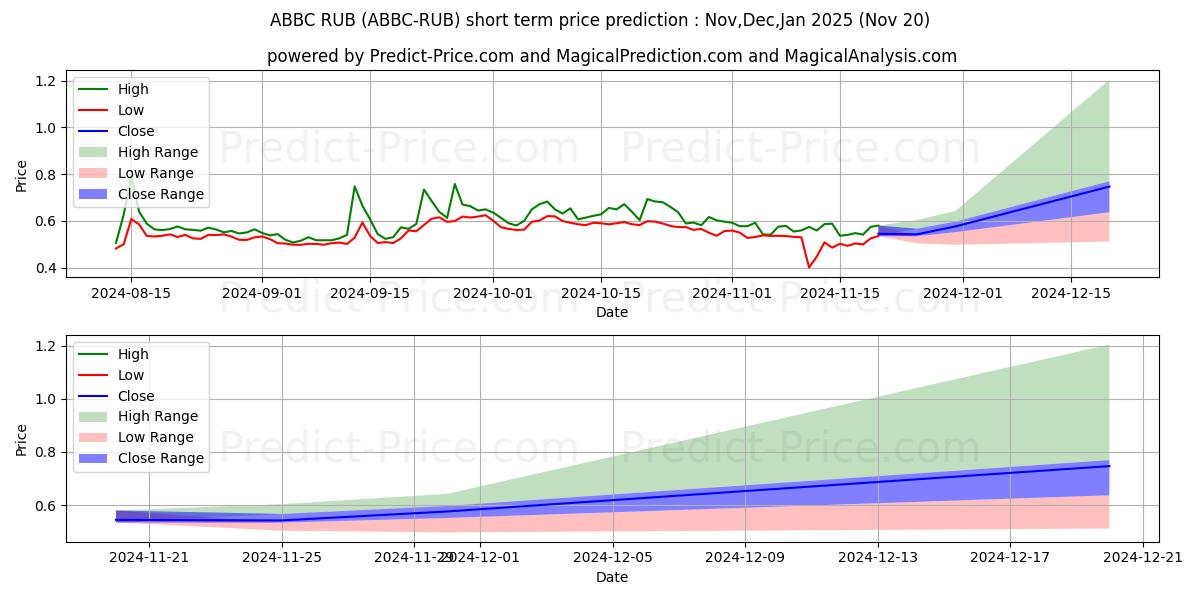Click the Date x-axis label of top chart

(612, 312)
